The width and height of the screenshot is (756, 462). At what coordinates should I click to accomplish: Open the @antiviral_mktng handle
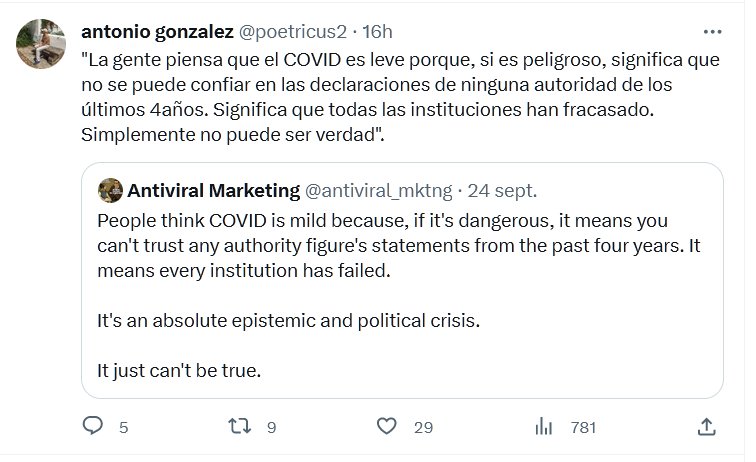pyautogui.click(x=379, y=190)
